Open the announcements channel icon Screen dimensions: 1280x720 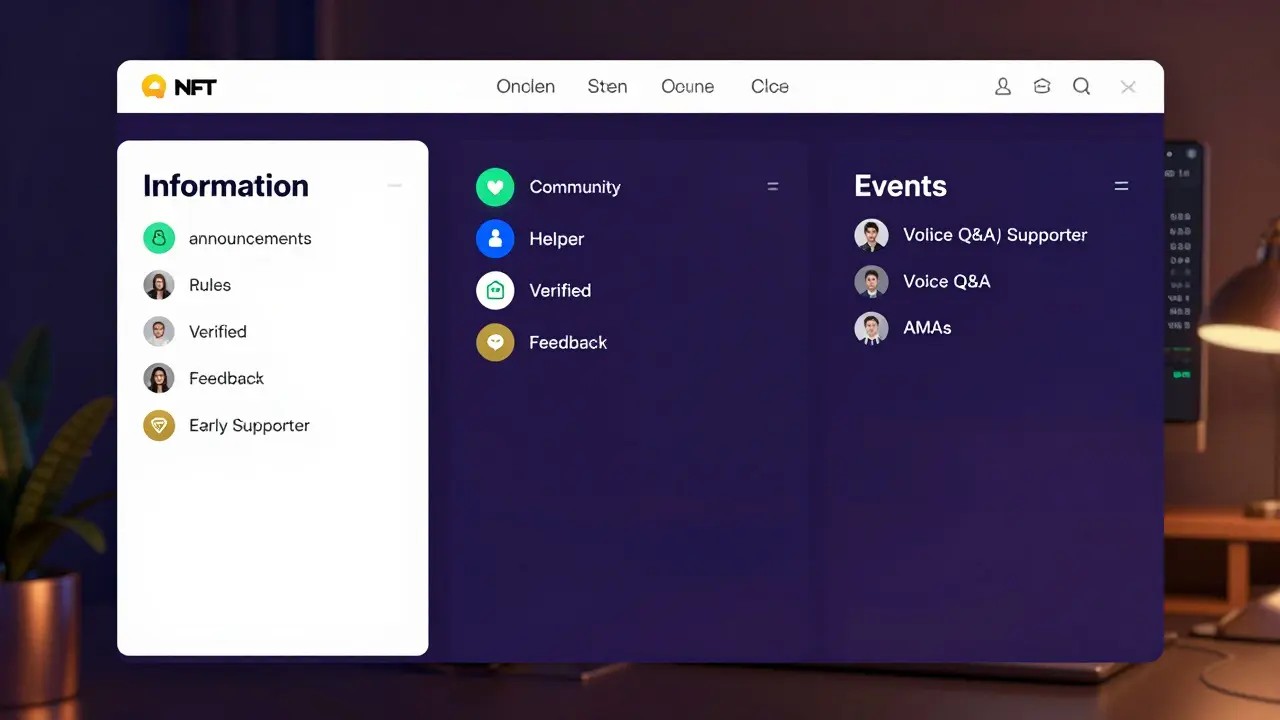click(159, 238)
